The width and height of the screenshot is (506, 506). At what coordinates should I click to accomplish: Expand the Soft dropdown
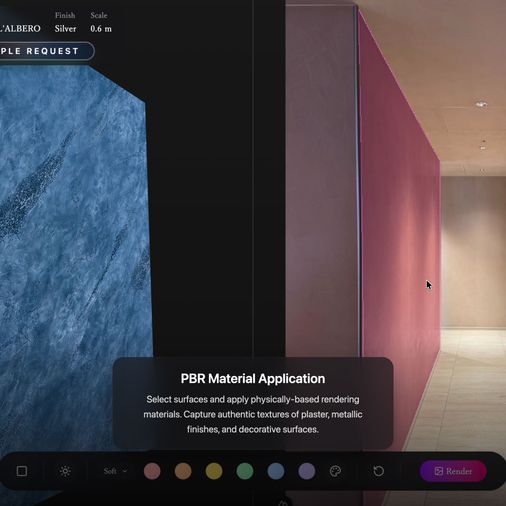115,471
